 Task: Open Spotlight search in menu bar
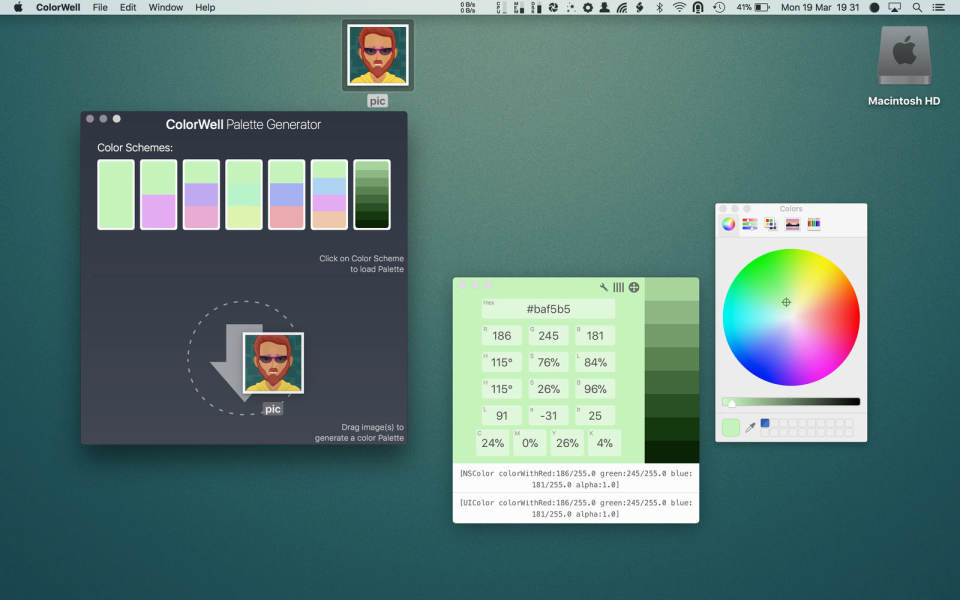point(917,7)
